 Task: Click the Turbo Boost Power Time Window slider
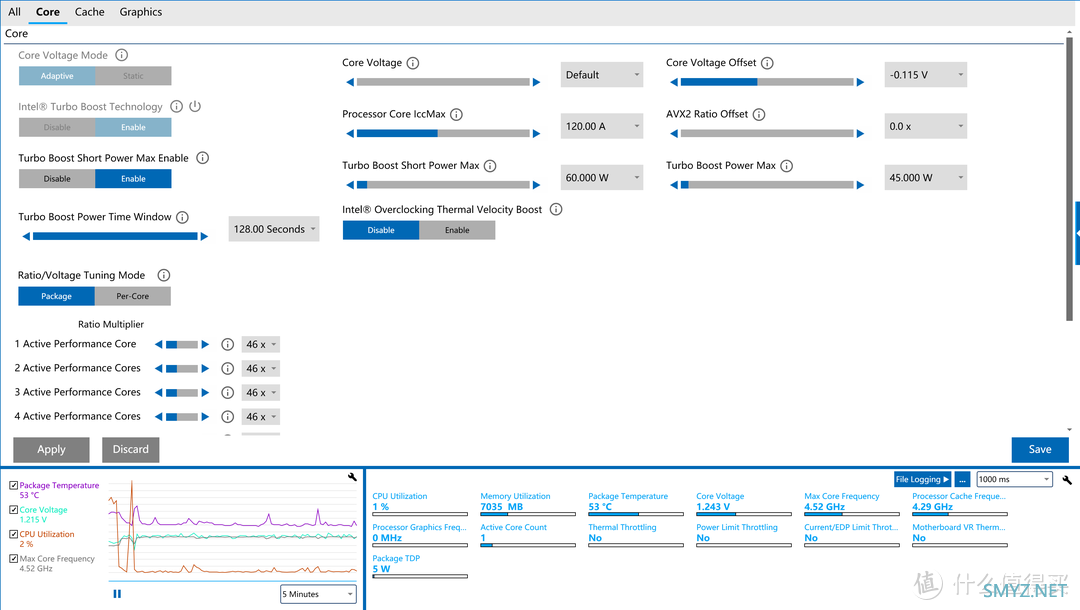point(115,236)
